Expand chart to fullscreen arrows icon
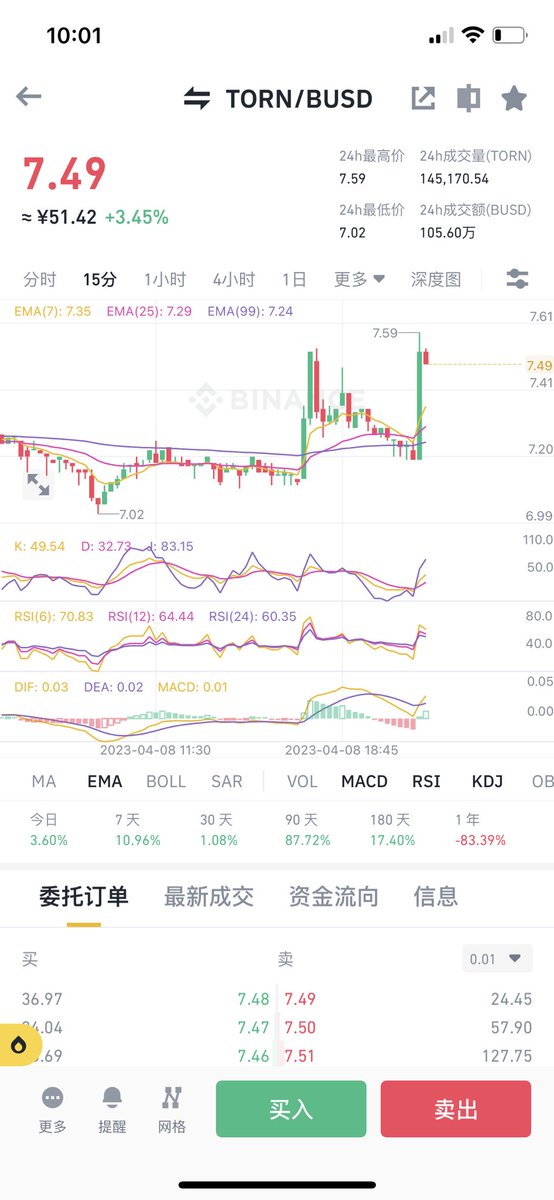This screenshot has width=554, height=1200. point(38,485)
